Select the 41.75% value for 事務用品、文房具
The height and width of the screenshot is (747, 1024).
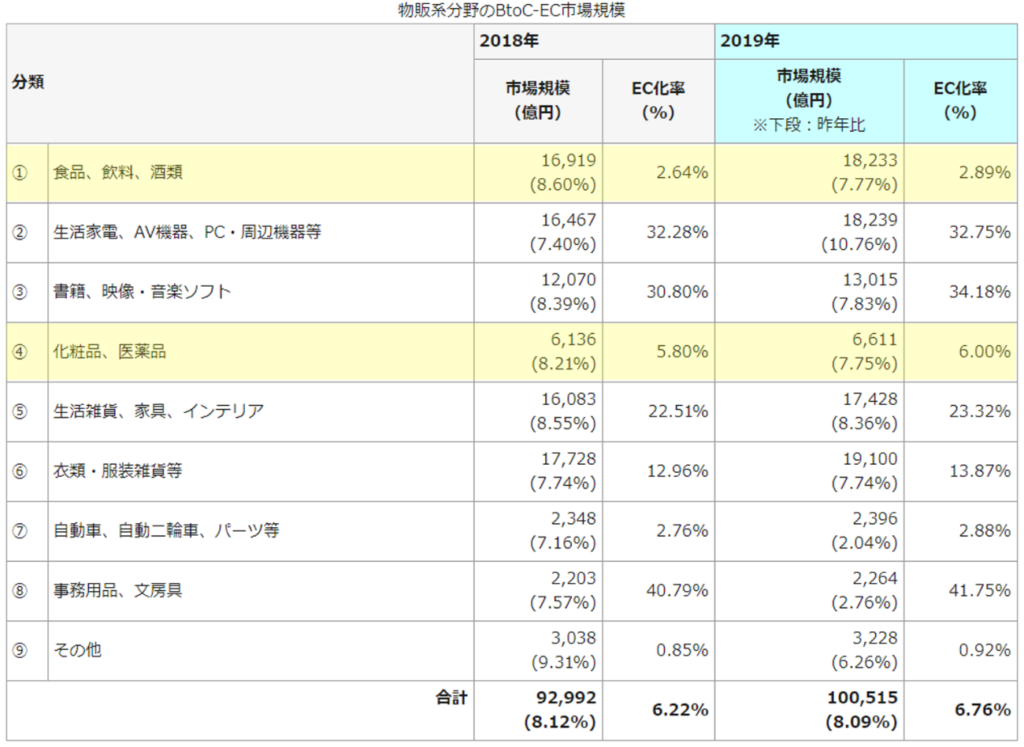coord(977,590)
